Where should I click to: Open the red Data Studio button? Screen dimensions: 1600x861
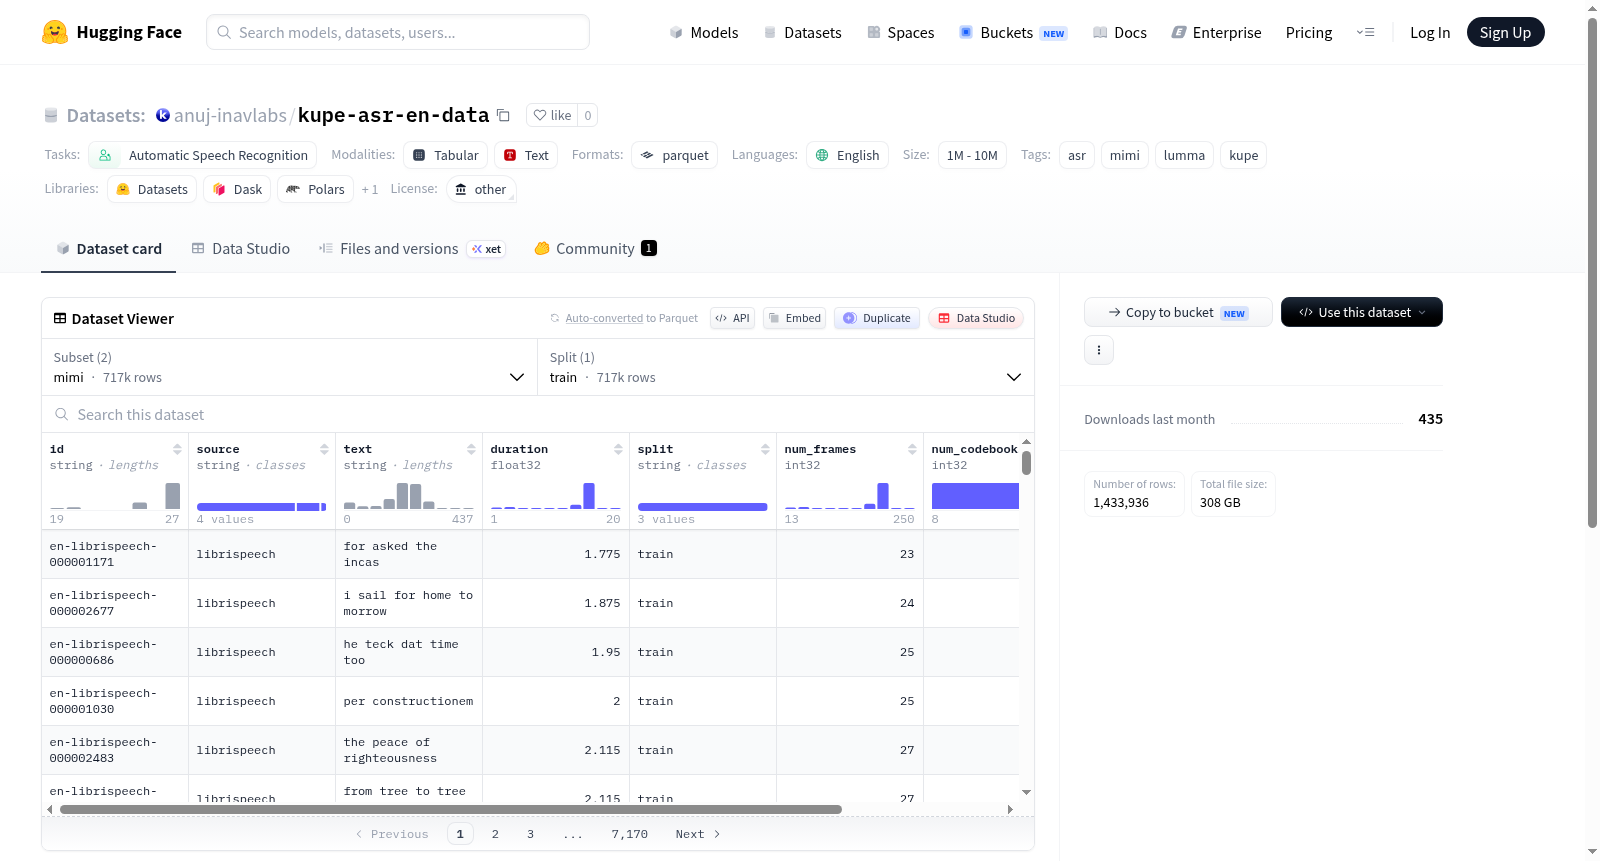(976, 318)
